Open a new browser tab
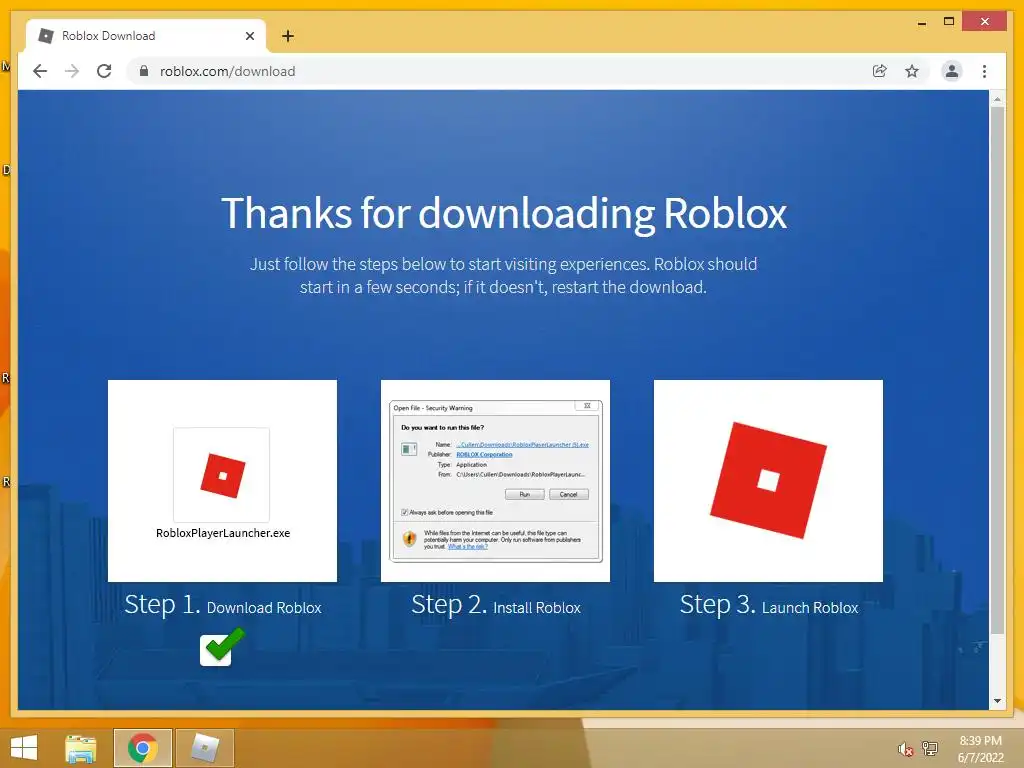 coord(288,36)
